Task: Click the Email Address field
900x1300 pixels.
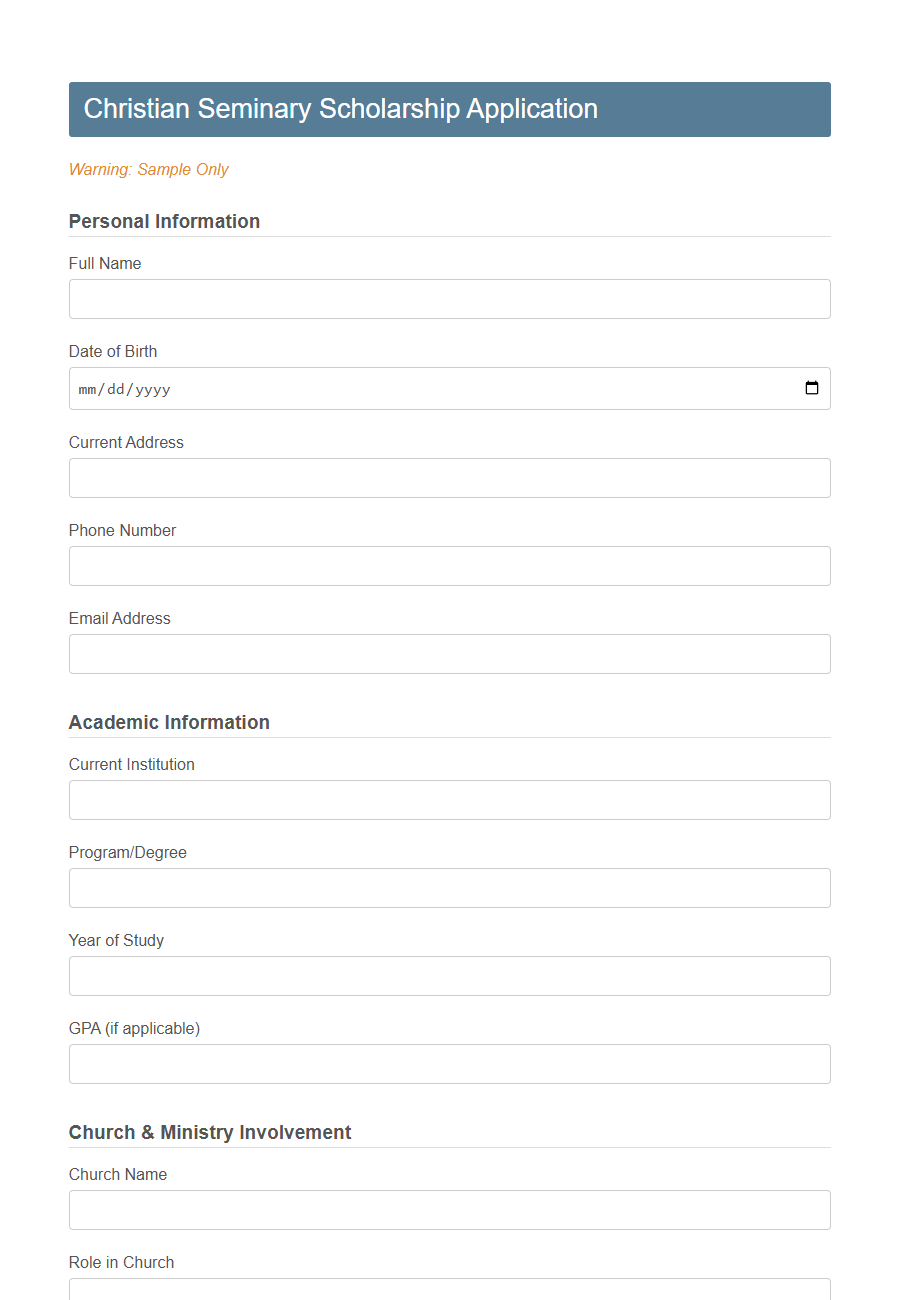Action: pyautogui.click(x=449, y=653)
